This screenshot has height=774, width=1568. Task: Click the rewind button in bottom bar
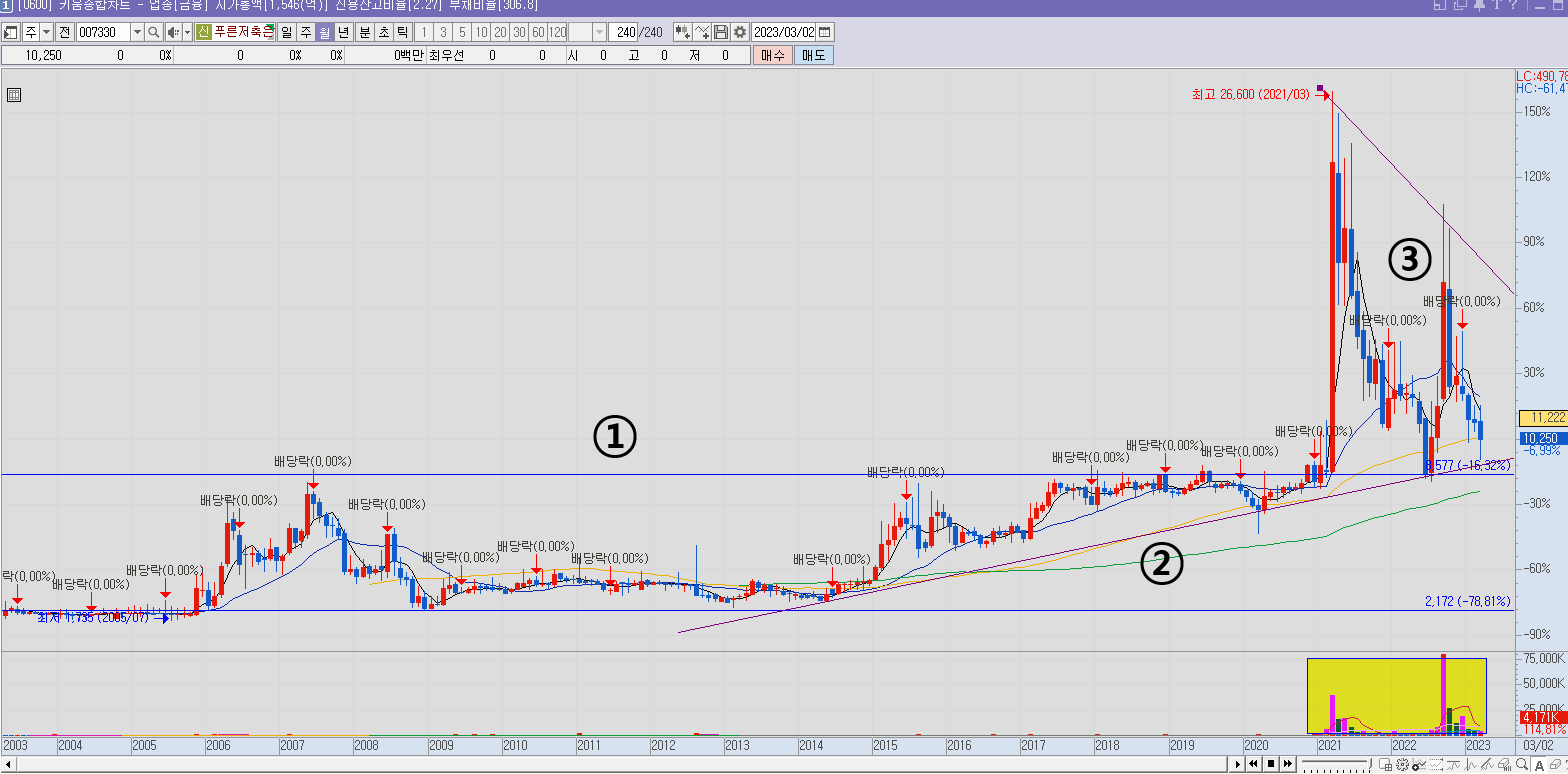click(1253, 764)
